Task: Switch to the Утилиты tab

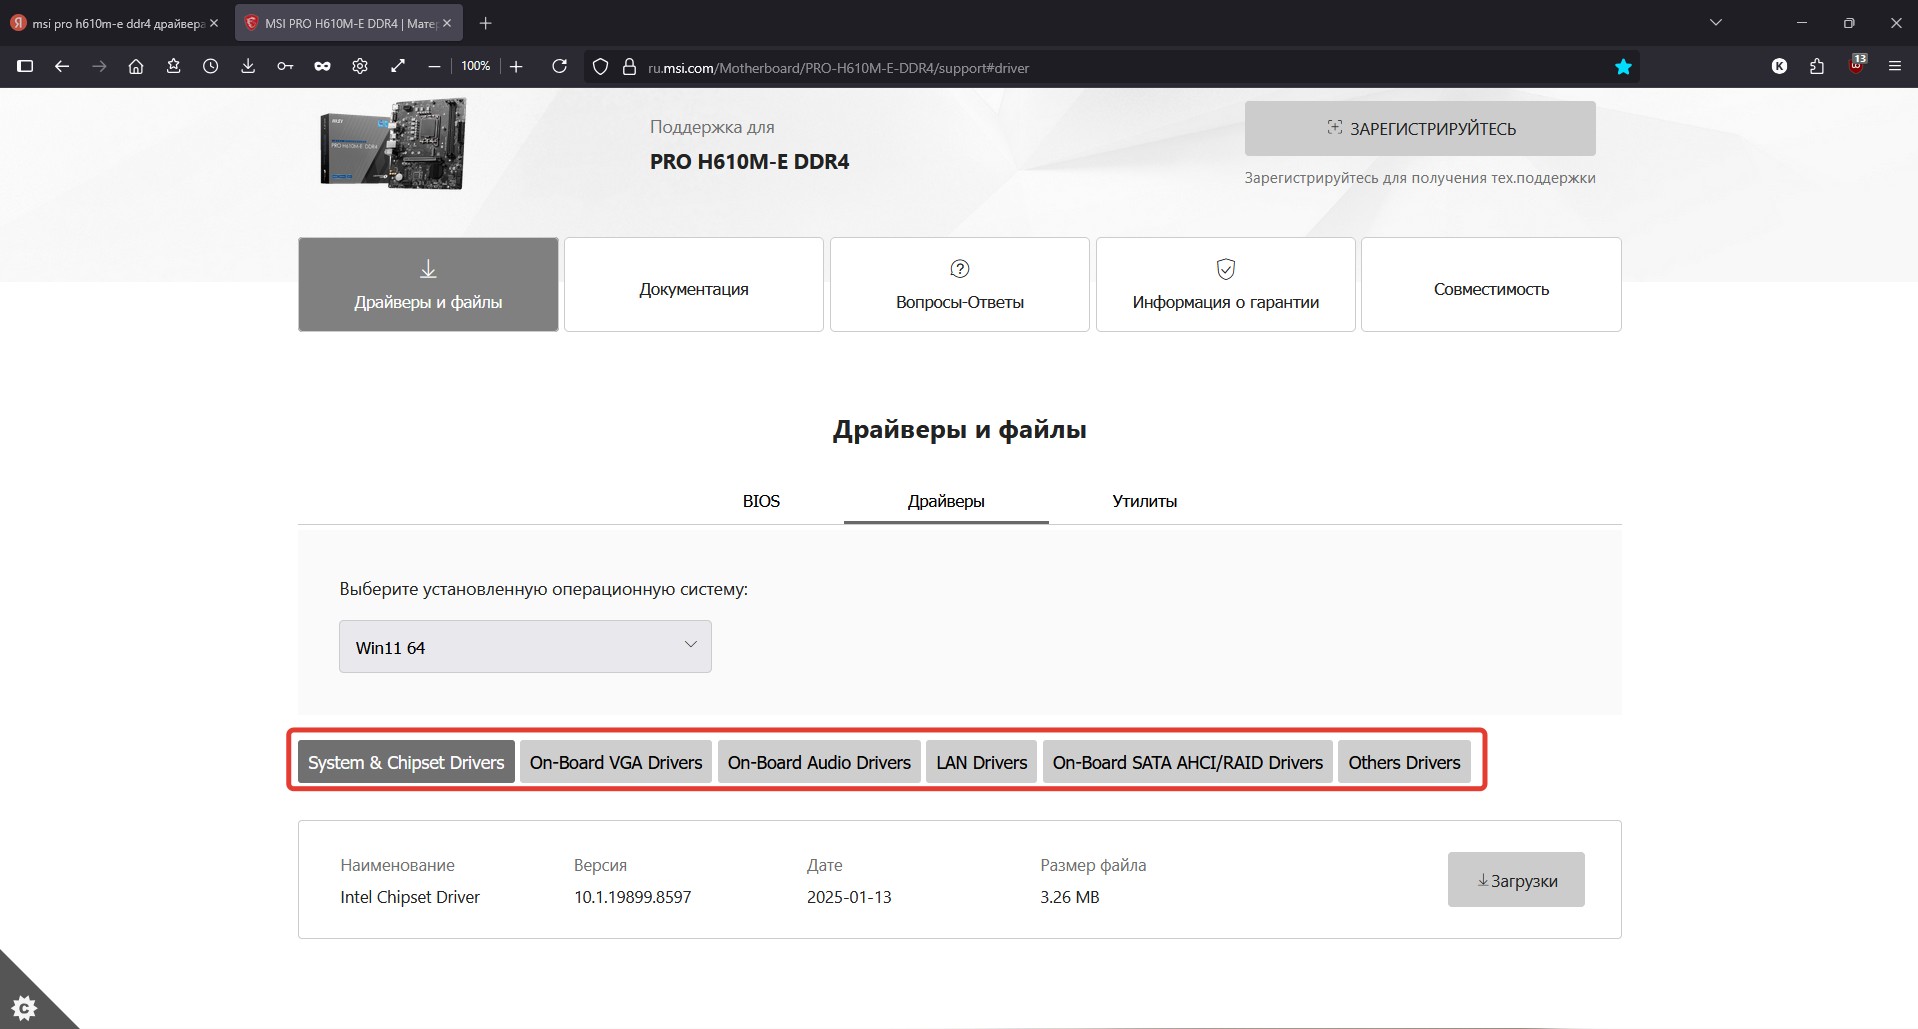Action: click(1144, 501)
